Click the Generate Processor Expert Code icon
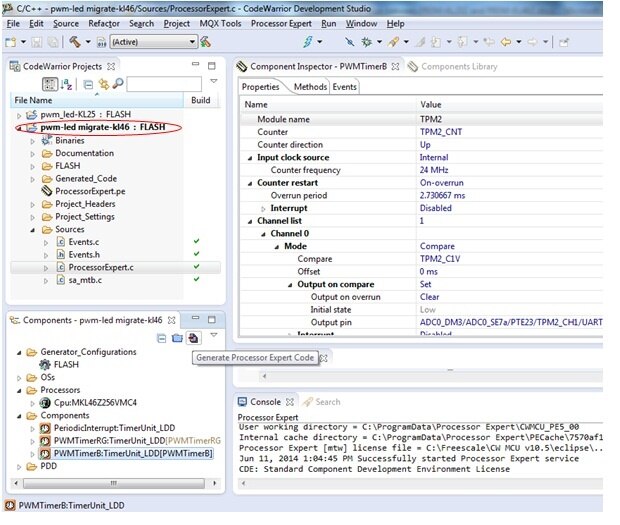The width and height of the screenshot is (620, 525). [x=193, y=338]
